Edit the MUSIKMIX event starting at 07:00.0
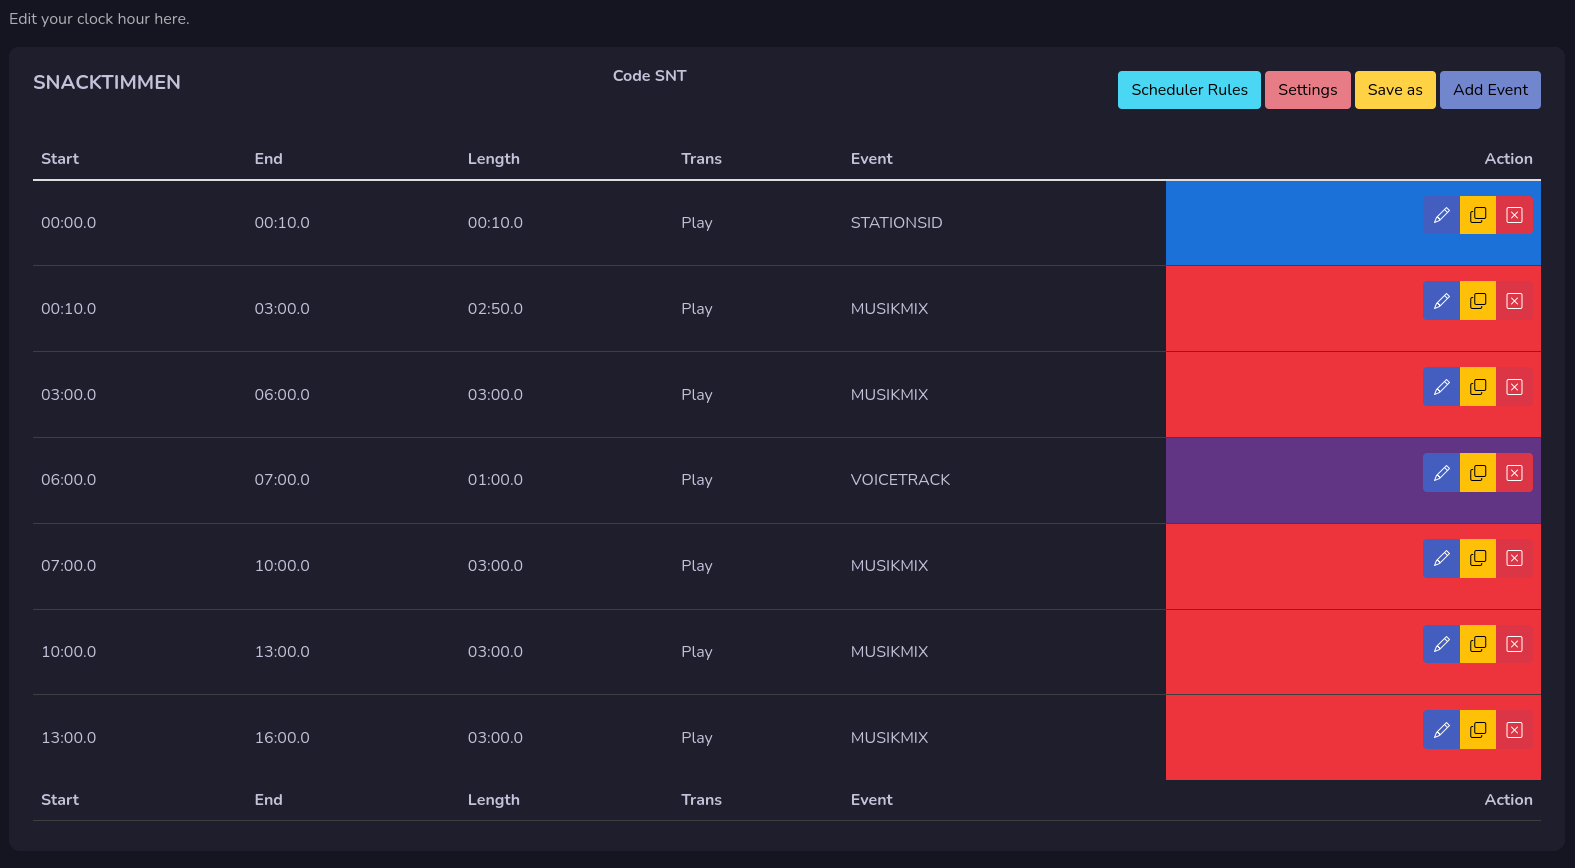Screen dimensions: 1575x868 [1441, 558]
